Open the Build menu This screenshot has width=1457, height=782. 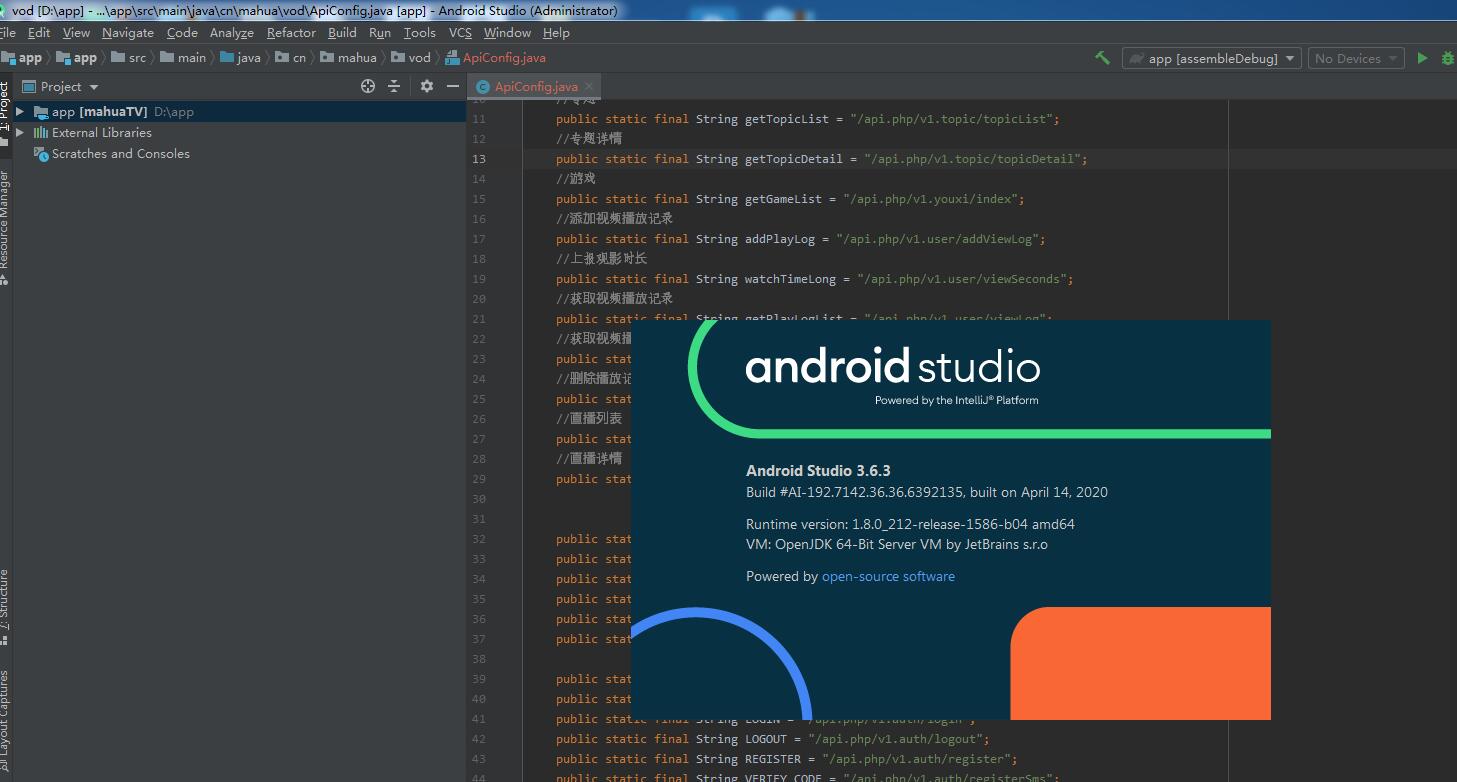(x=342, y=32)
